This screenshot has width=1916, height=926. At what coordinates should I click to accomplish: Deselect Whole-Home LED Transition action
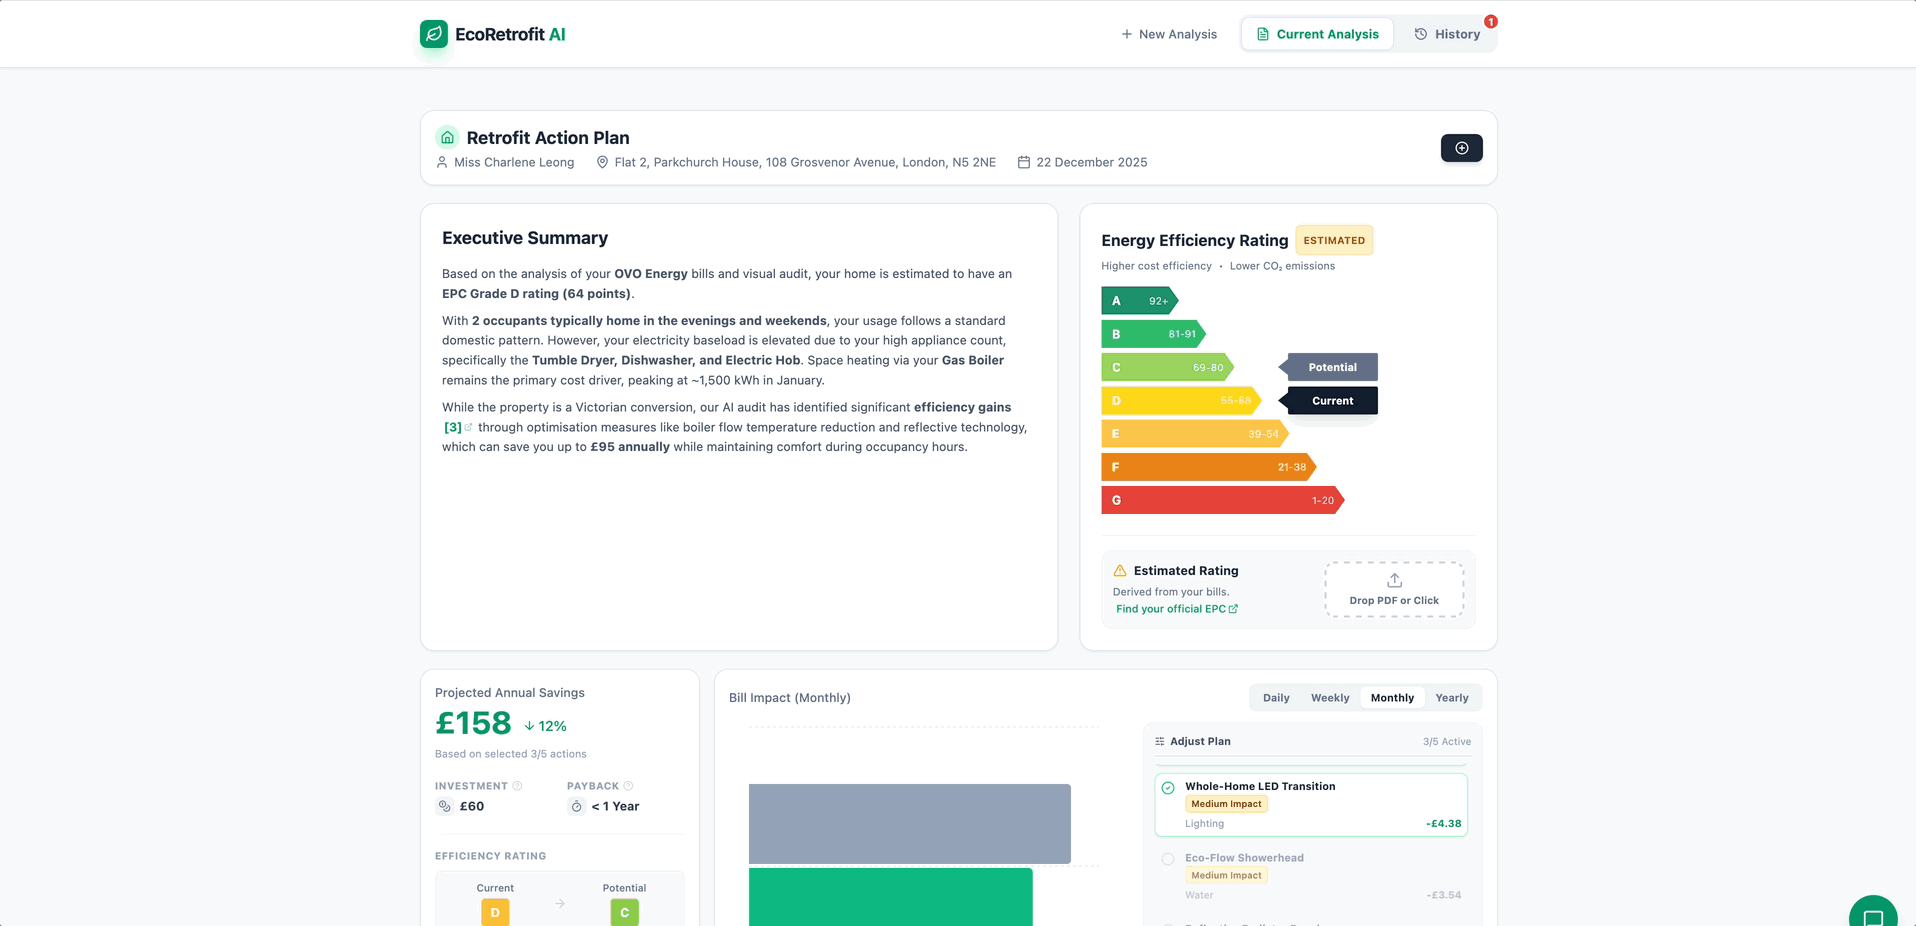(x=1168, y=788)
